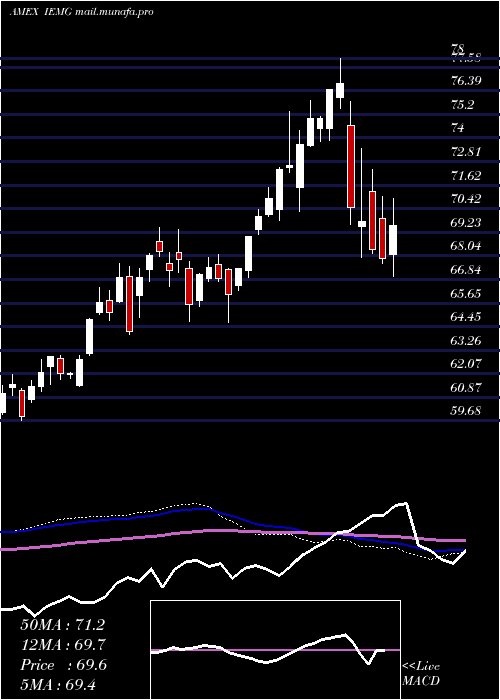Select the 65.65 price label
500x700 pixels.
466,293
